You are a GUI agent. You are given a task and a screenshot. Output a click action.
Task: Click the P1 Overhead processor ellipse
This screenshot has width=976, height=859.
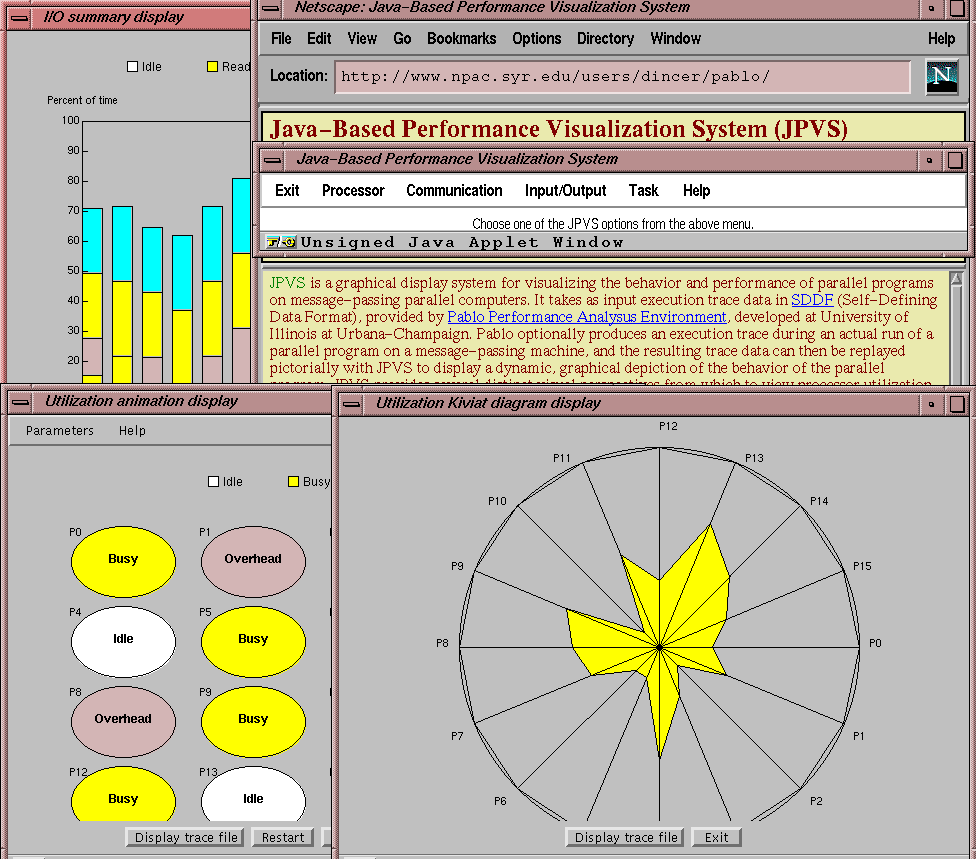click(x=253, y=561)
